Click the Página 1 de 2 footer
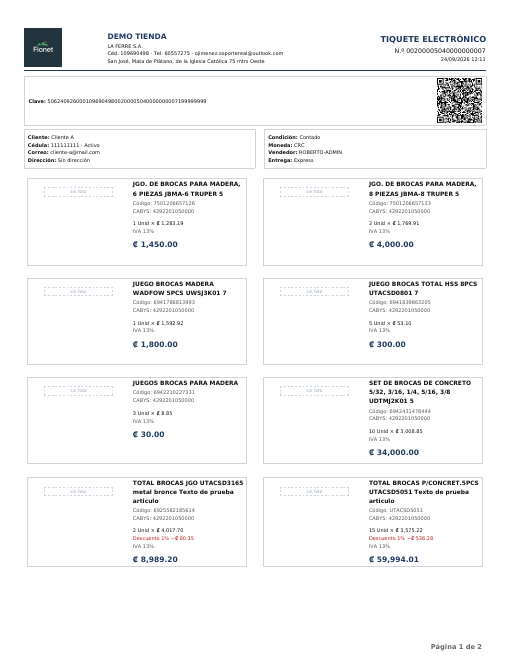510x660 pixels. pos(456,647)
